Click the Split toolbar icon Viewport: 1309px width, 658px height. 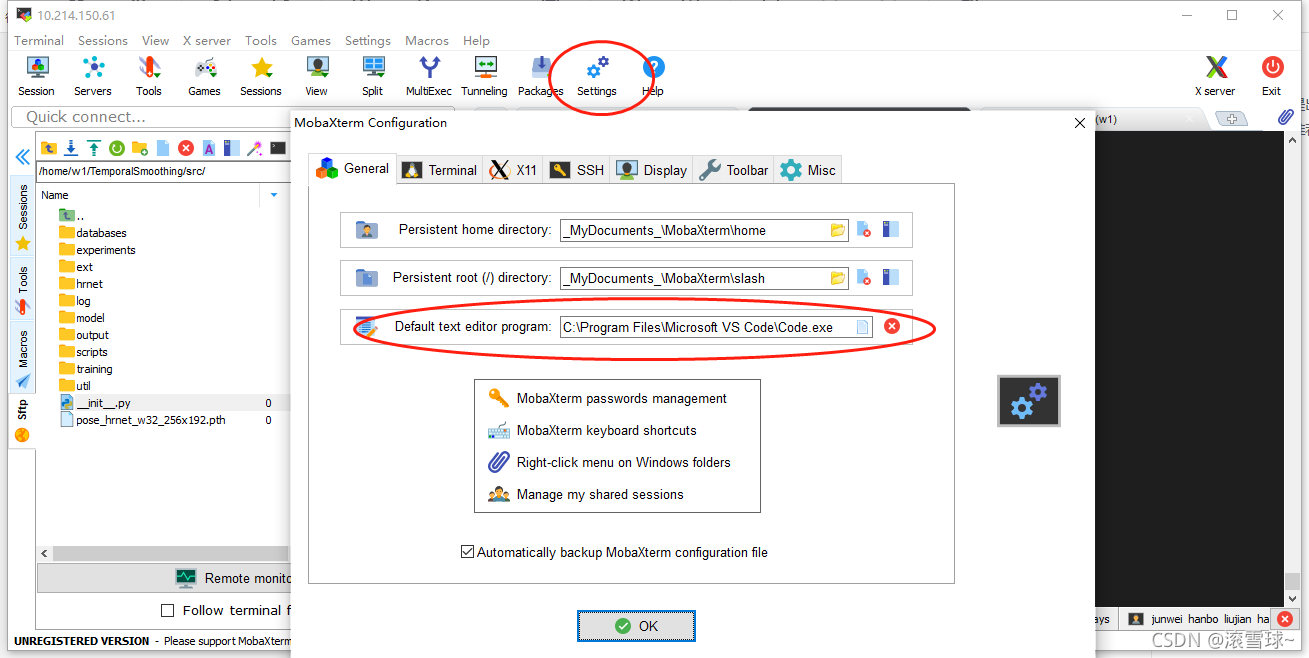(373, 76)
